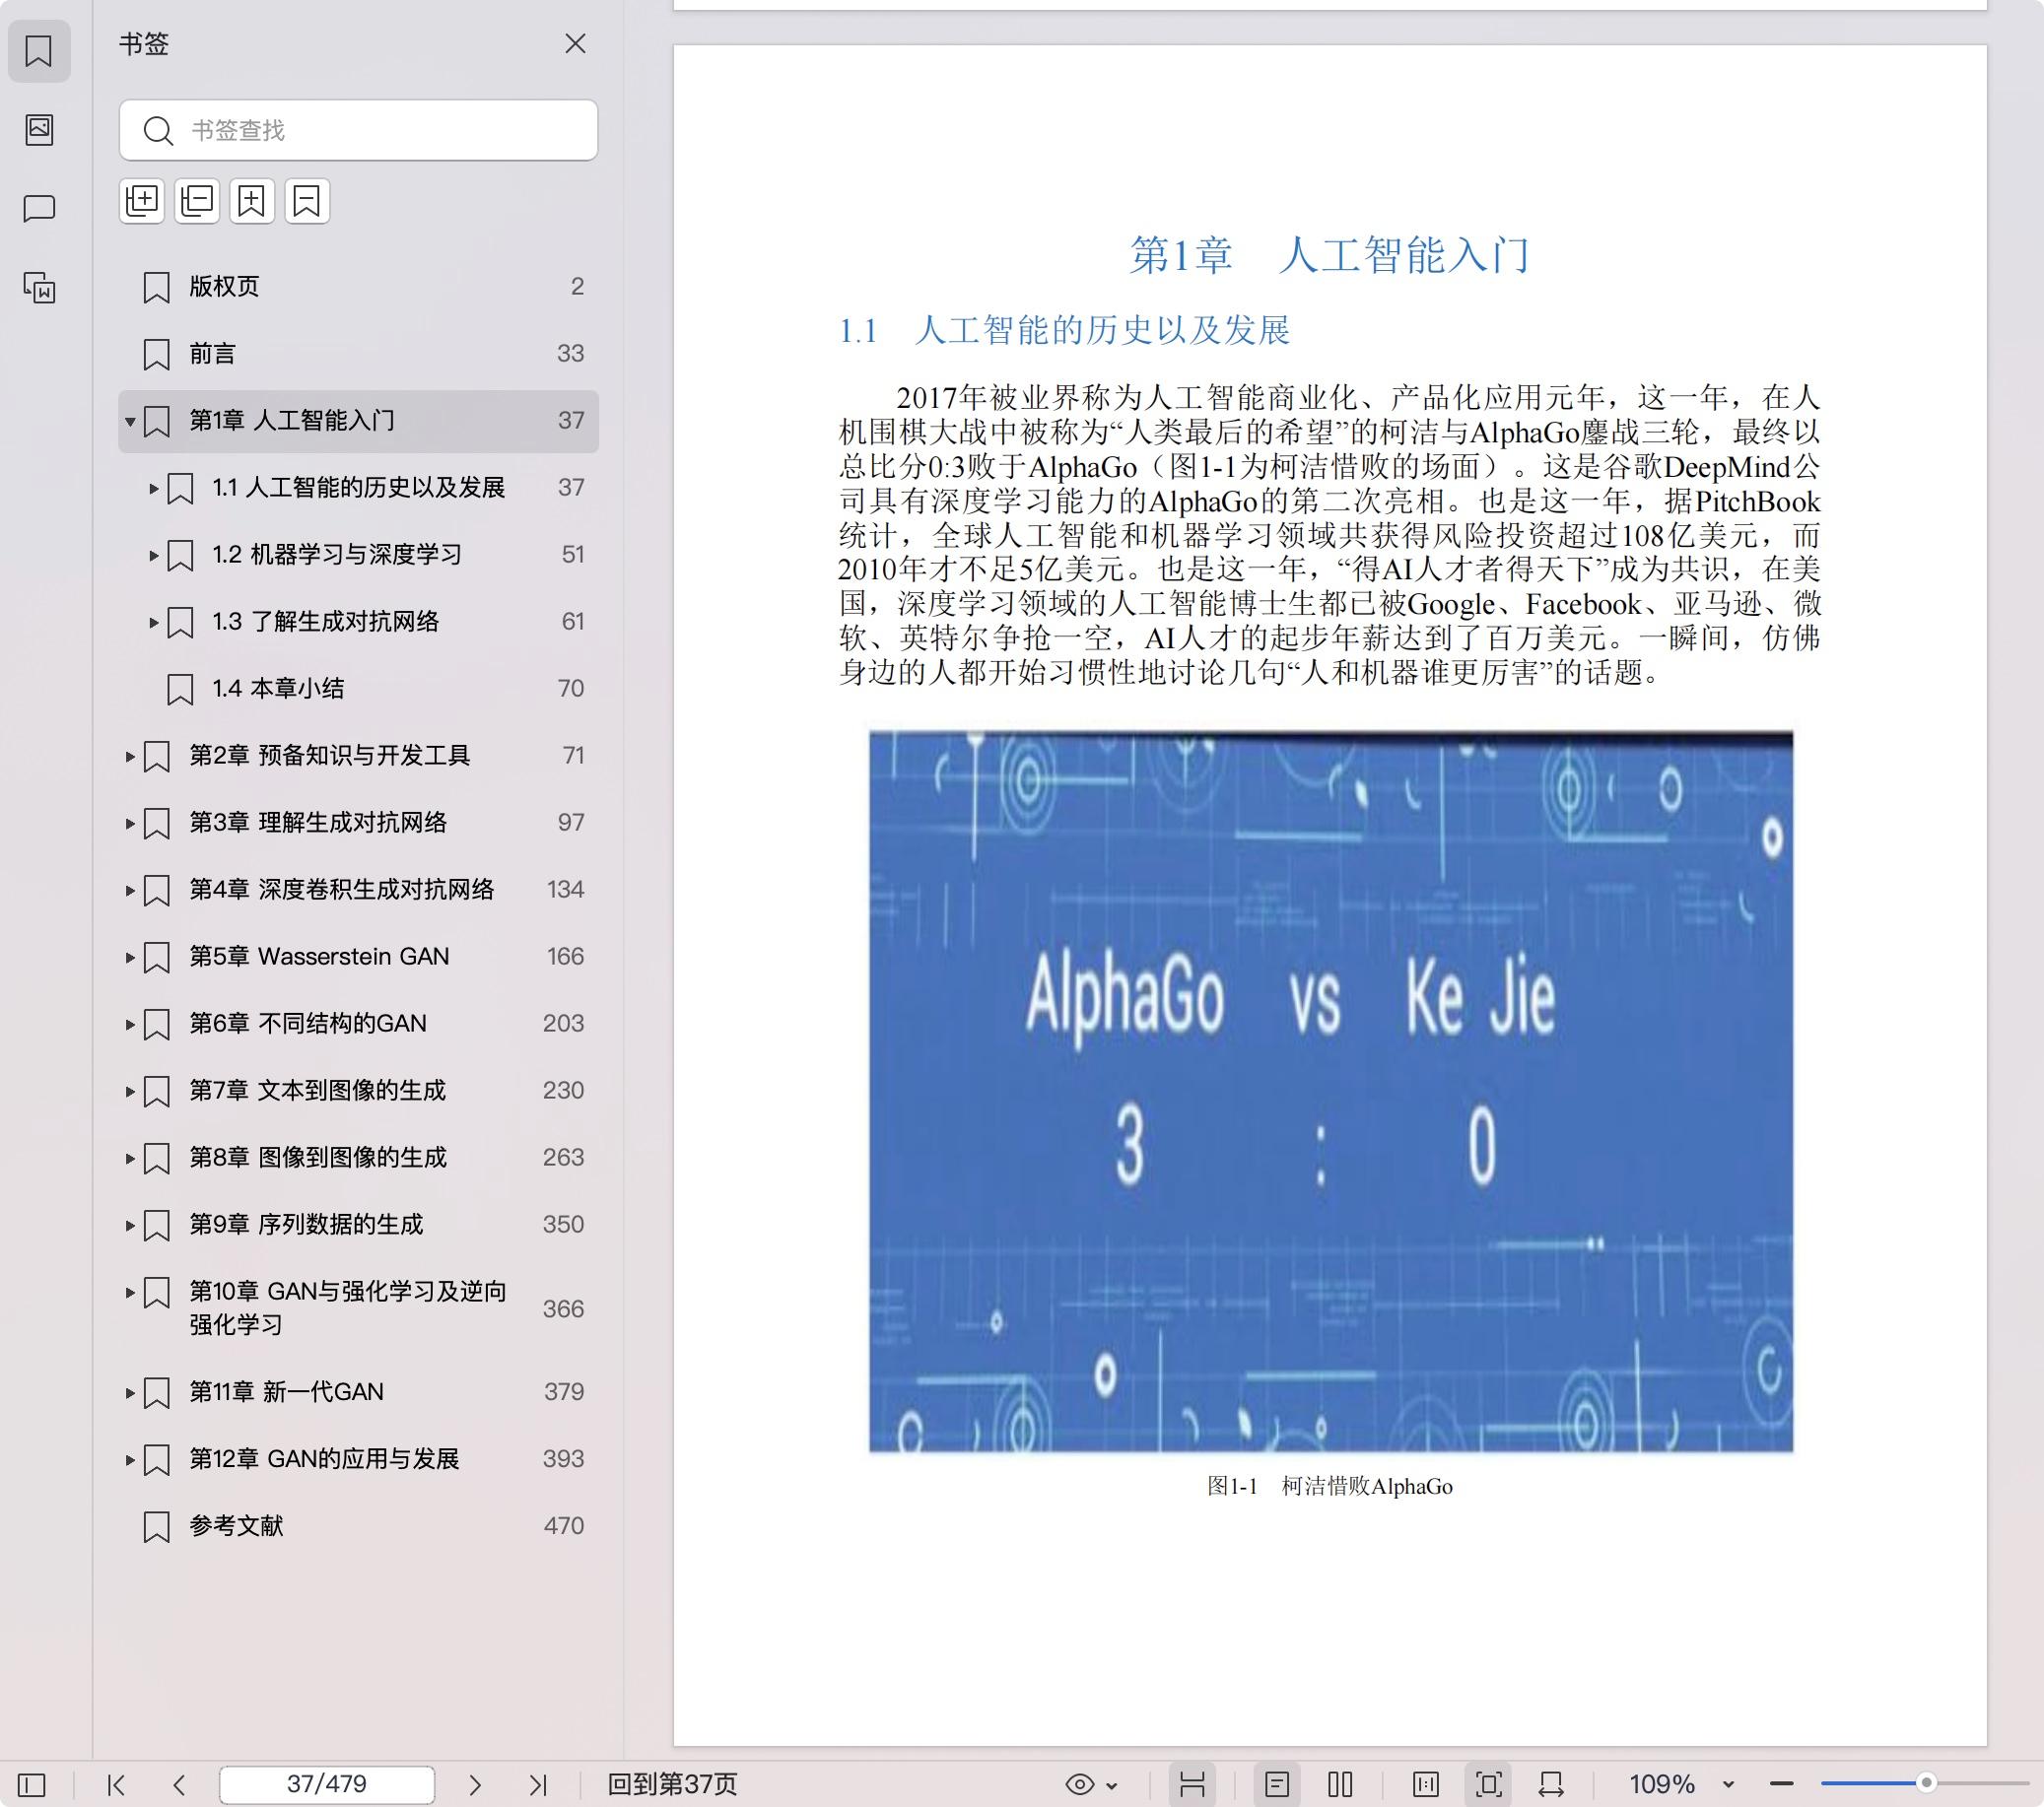The image size is (2044, 1807).
Task: Click the collapse all bookmarks icon
Action: pos(197,201)
